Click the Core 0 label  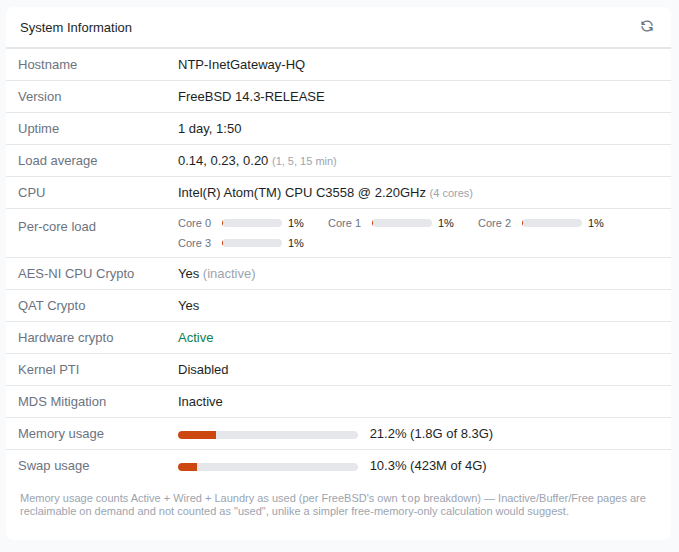point(194,223)
